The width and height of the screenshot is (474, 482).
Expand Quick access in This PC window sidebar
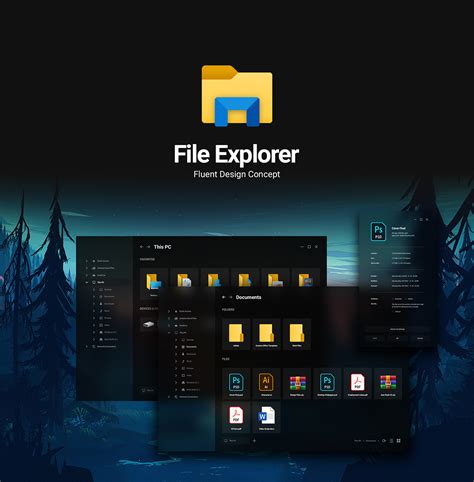(87, 261)
